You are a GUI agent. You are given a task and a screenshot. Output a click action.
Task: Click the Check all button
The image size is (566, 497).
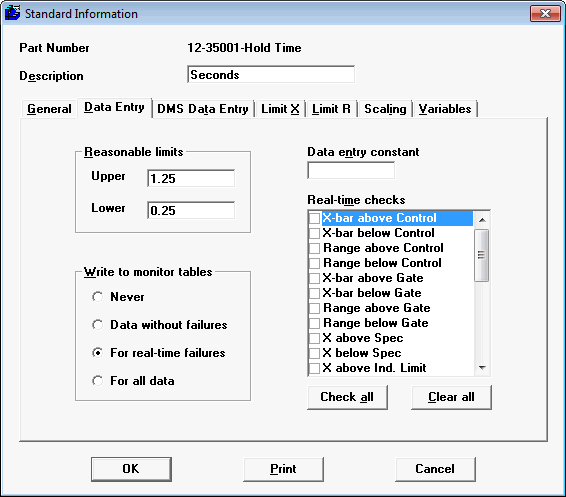click(347, 397)
